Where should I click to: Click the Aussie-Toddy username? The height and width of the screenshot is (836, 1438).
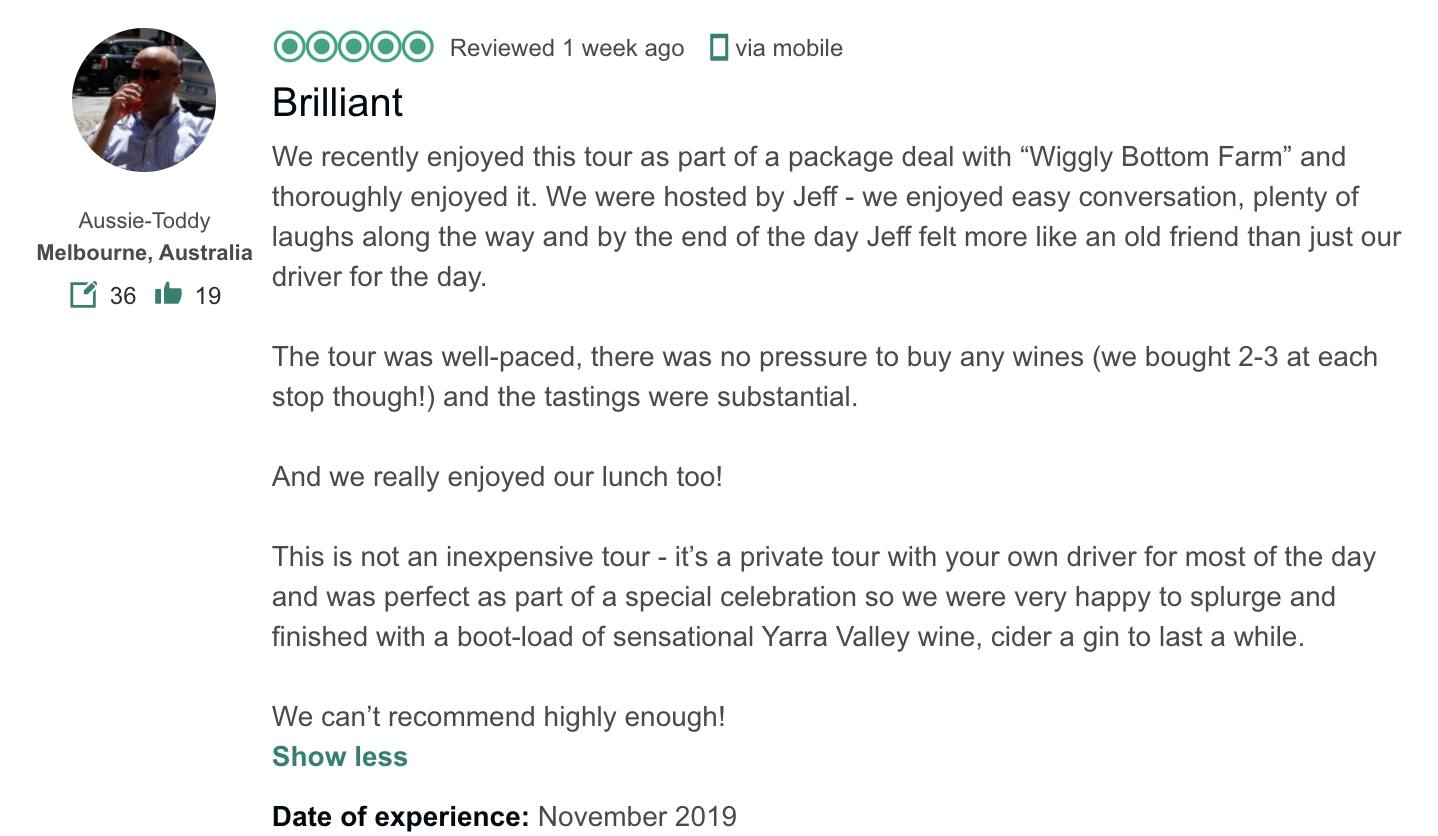pyautogui.click(x=144, y=221)
